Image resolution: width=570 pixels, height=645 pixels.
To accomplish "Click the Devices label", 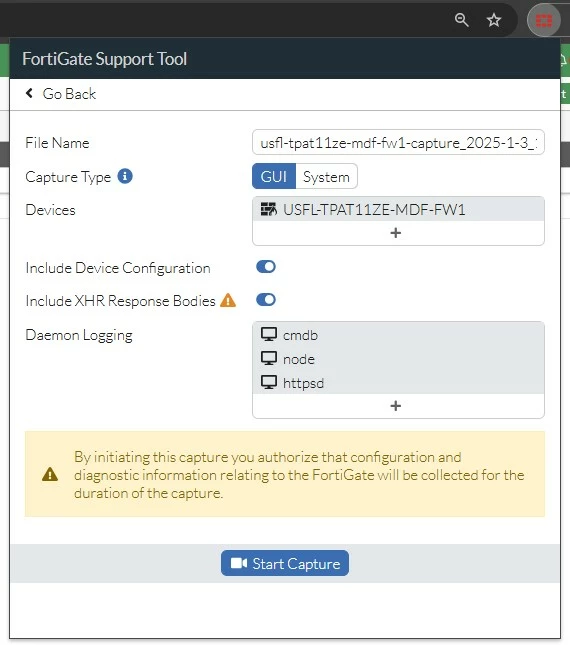I will 51,210.
